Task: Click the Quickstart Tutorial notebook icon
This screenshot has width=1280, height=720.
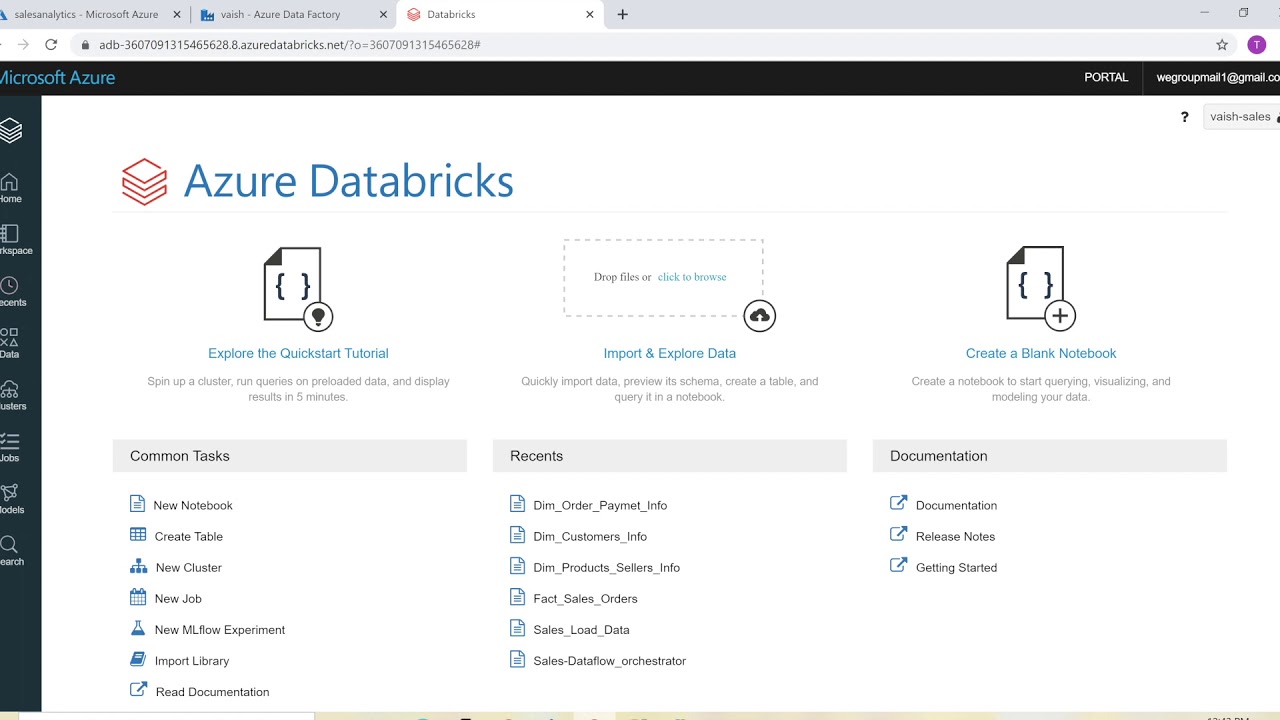Action: pyautogui.click(x=298, y=288)
